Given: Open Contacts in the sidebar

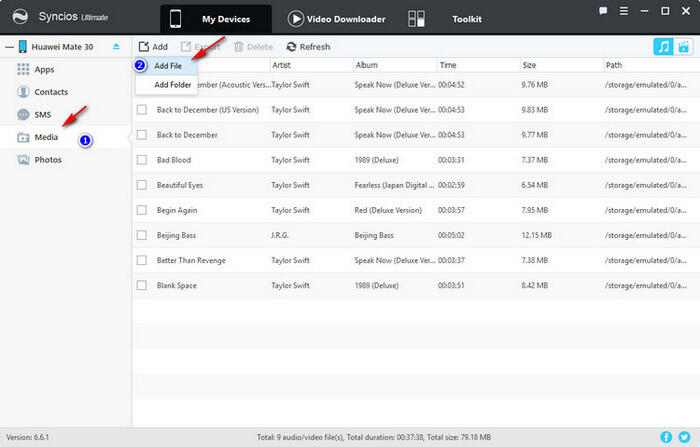Looking at the screenshot, I should (51, 92).
